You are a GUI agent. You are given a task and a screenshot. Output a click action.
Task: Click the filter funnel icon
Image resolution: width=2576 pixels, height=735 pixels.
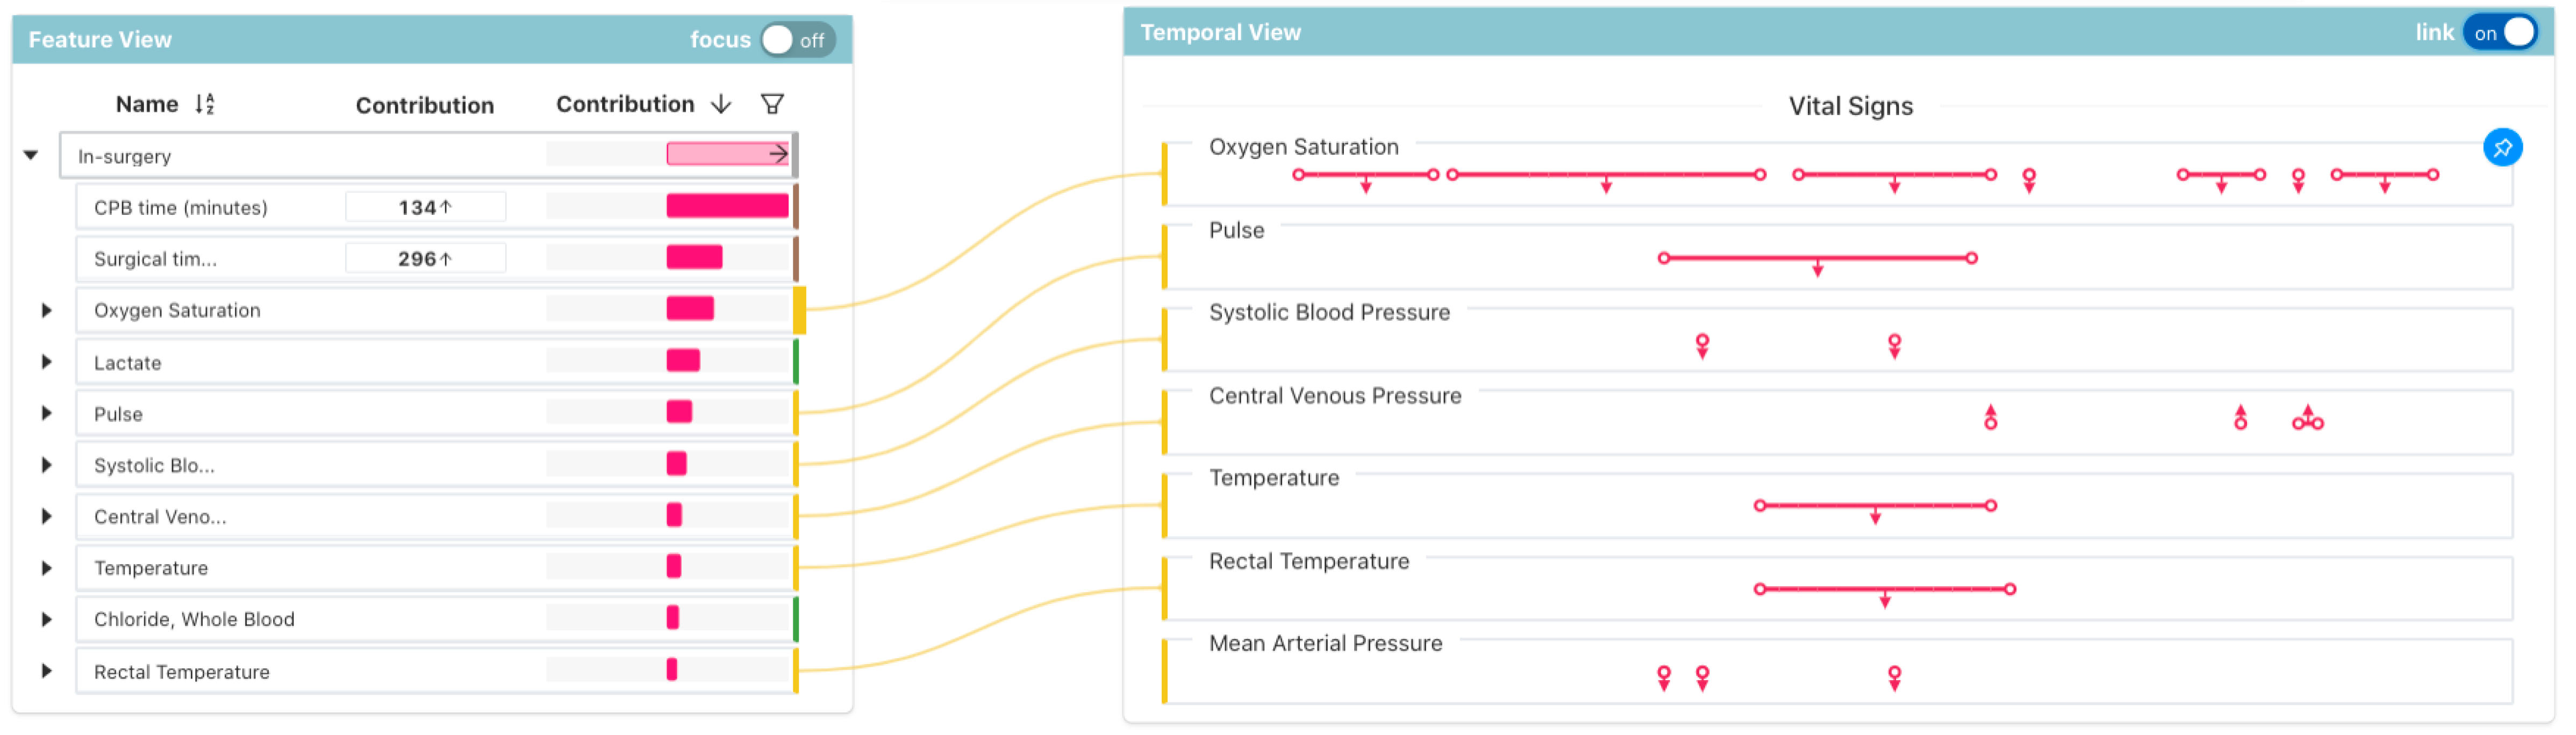point(772,104)
